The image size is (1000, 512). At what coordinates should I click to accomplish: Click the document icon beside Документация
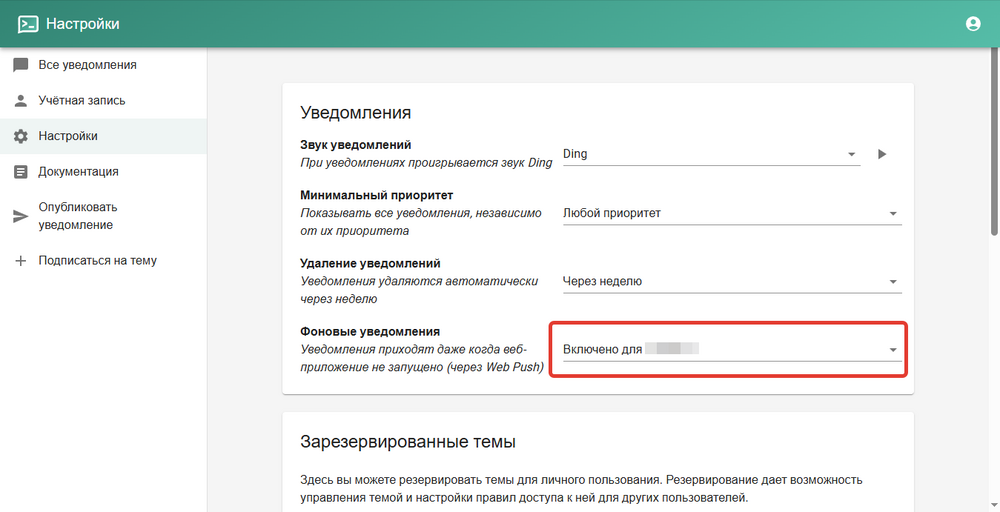point(20,172)
